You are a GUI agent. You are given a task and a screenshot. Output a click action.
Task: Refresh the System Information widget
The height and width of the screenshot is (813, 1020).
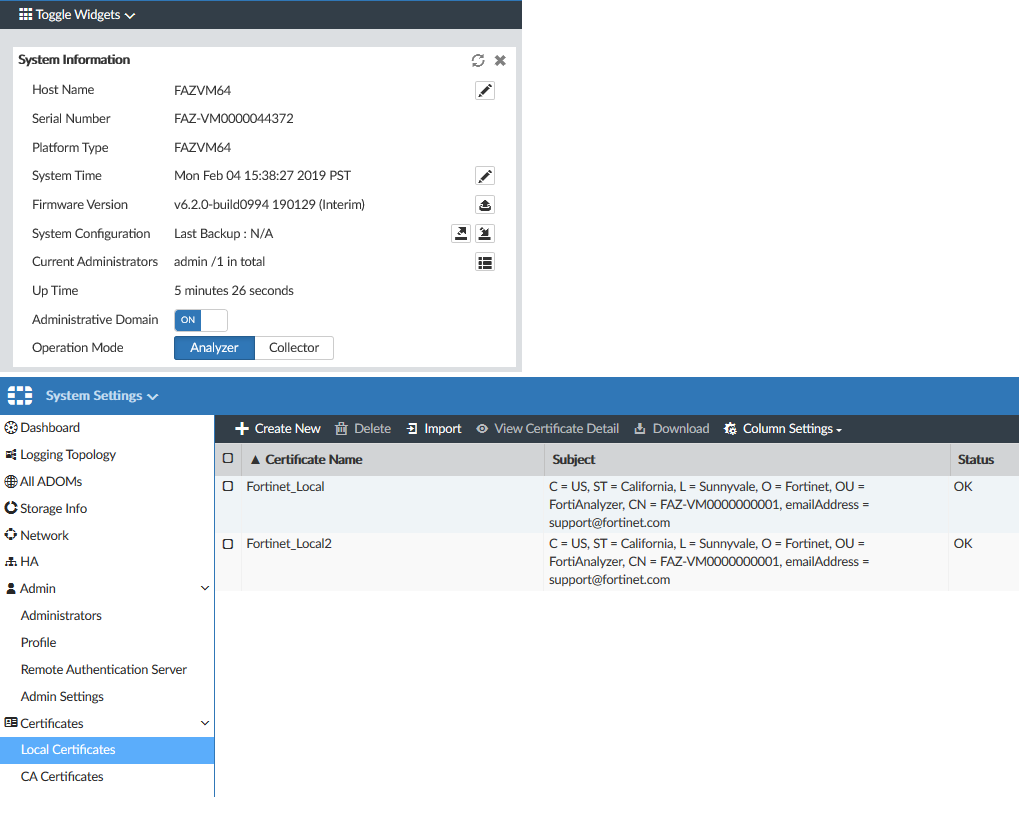(x=478, y=60)
